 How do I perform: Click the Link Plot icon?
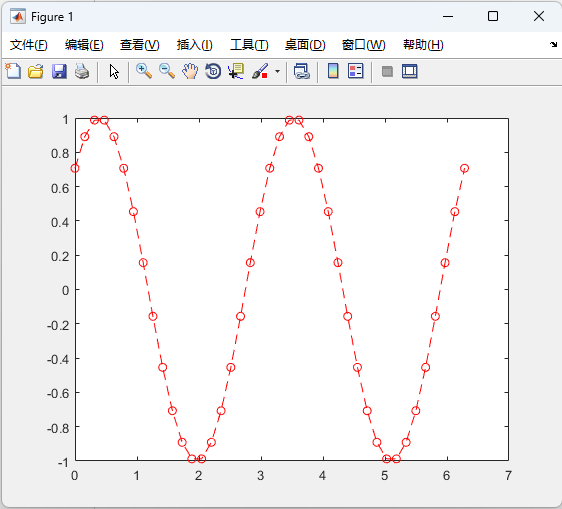pyautogui.click(x=301, y=71)
